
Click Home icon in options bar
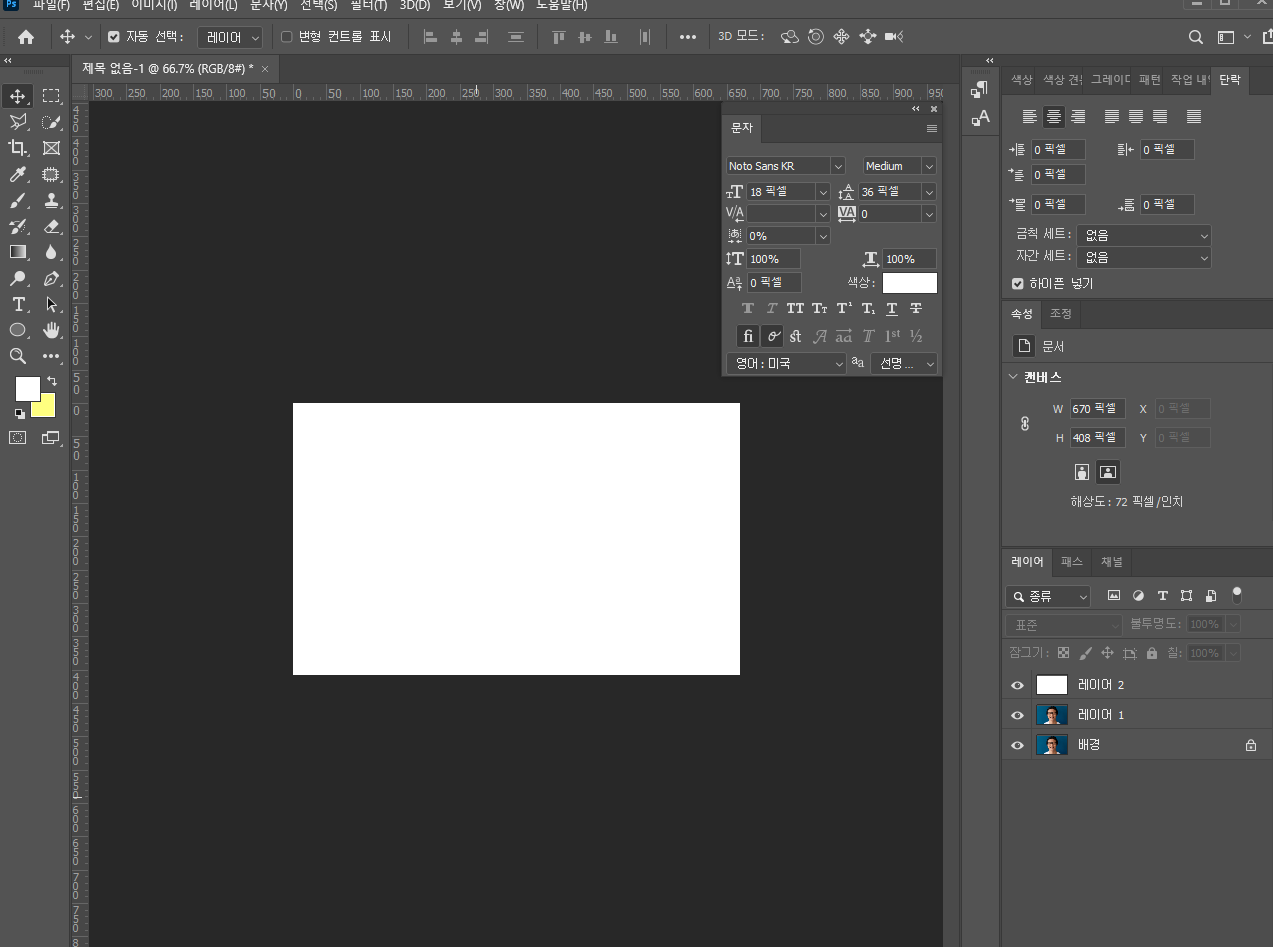coord(26,37)
